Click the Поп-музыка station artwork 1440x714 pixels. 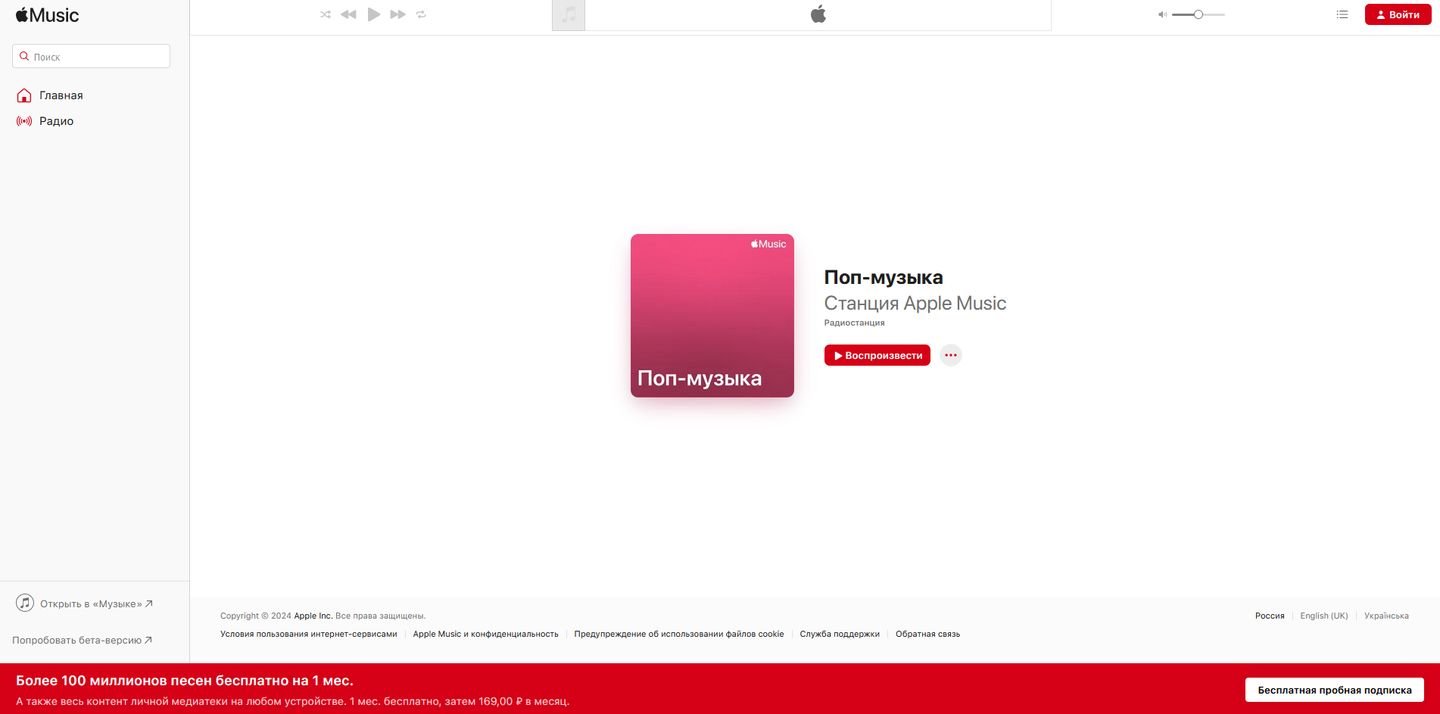point(712,316)
